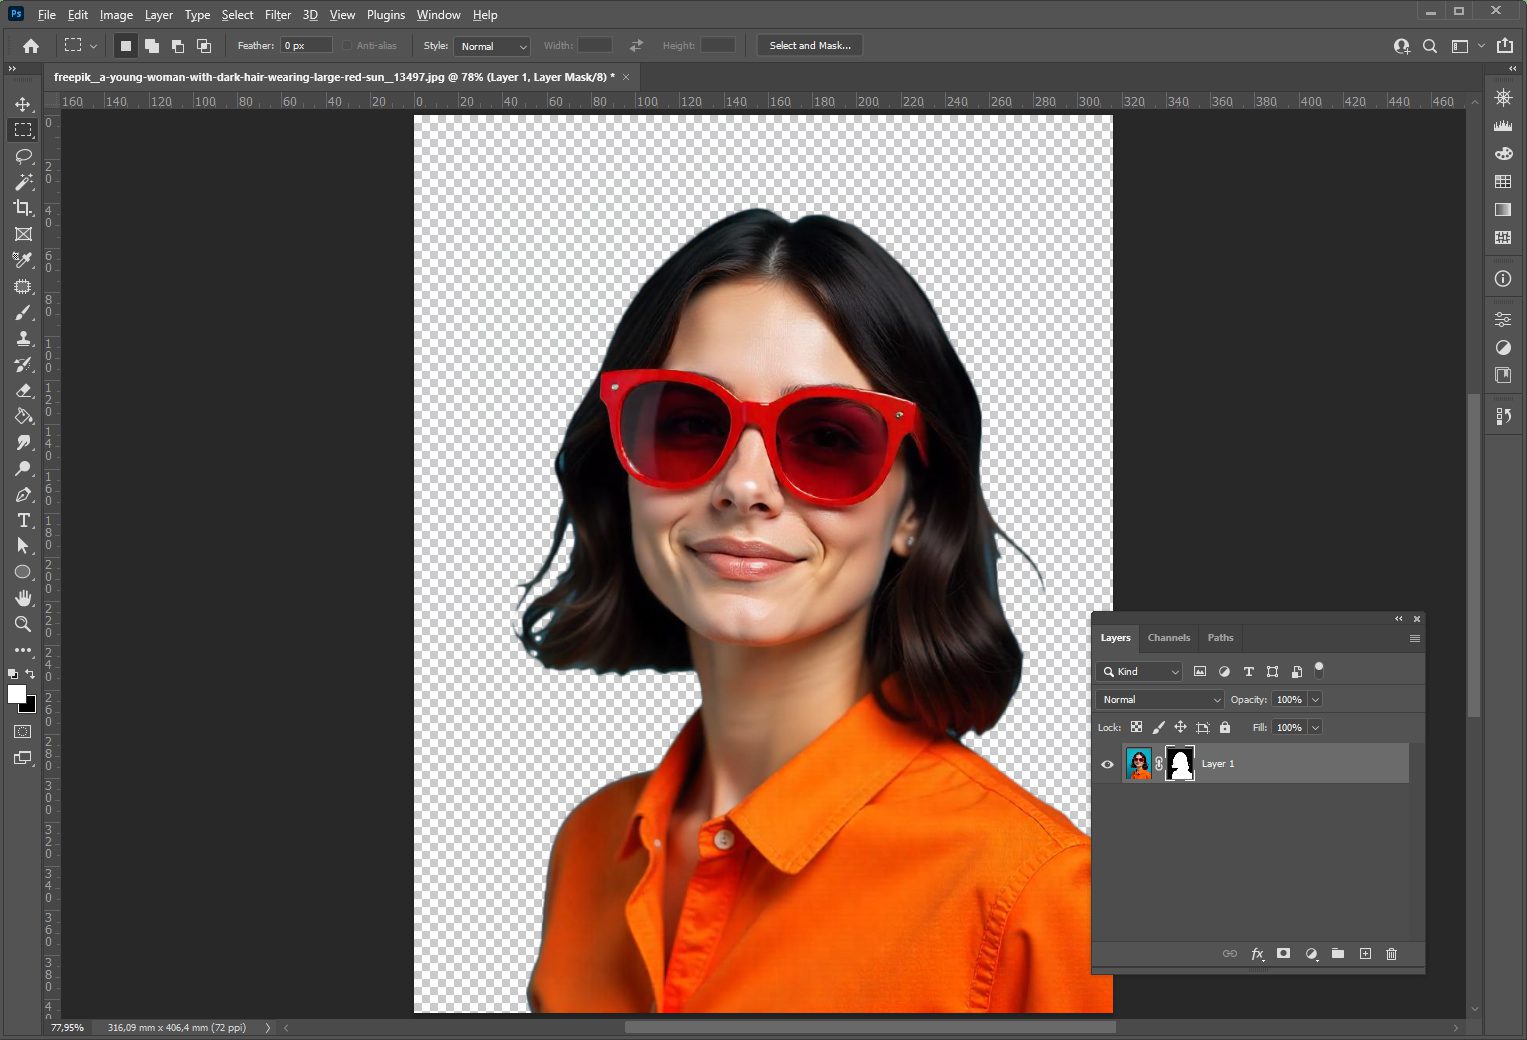Select the Frame tool
This screenshot has width=1527, height=1040.
pyautogui.click(x=23, y=234)
